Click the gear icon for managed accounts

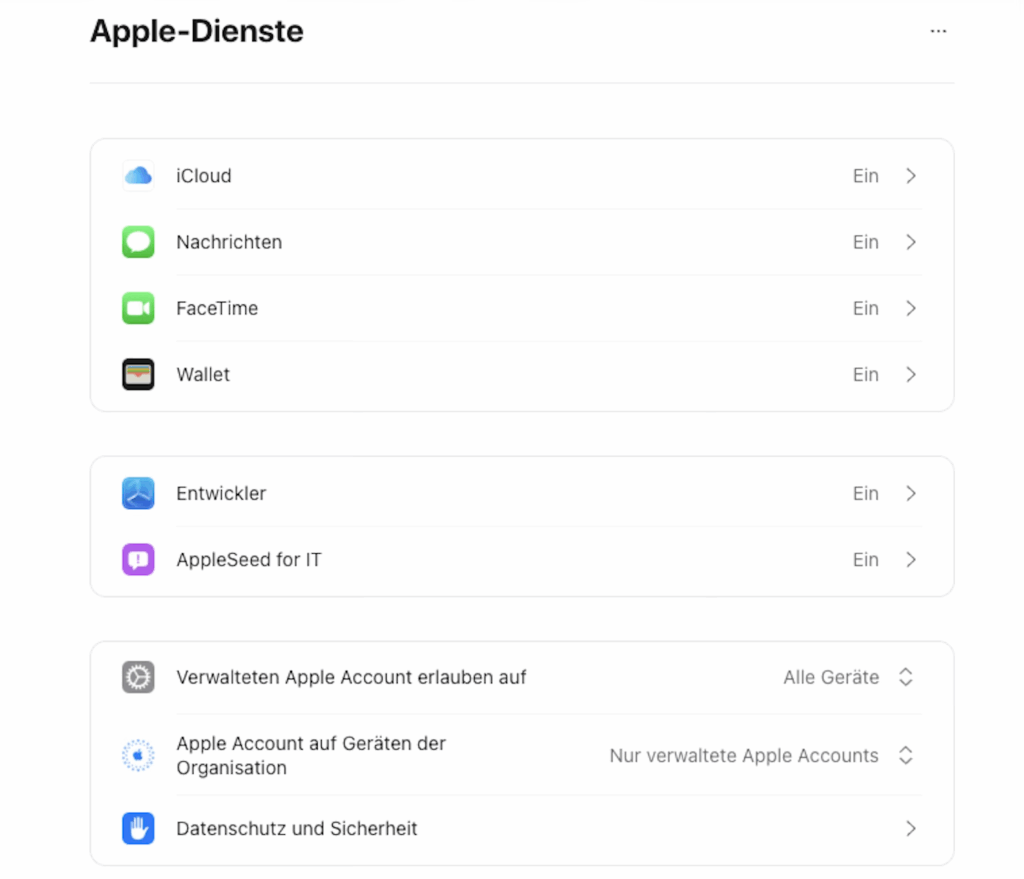(x=138, y=677)
